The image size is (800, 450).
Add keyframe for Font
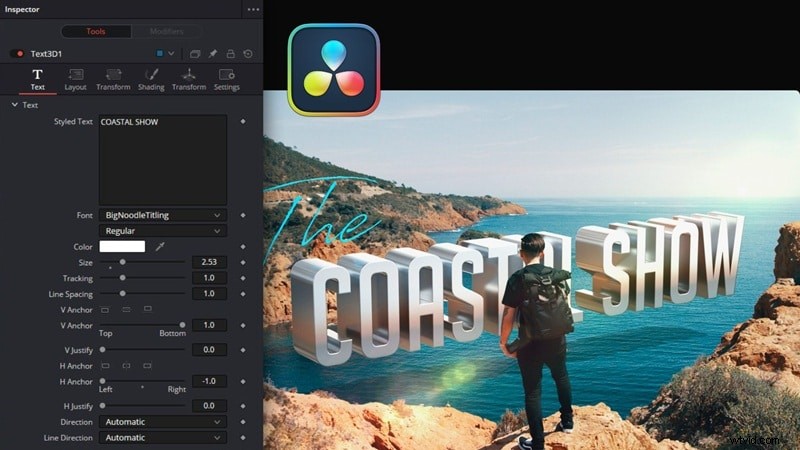tap(243, 215)
